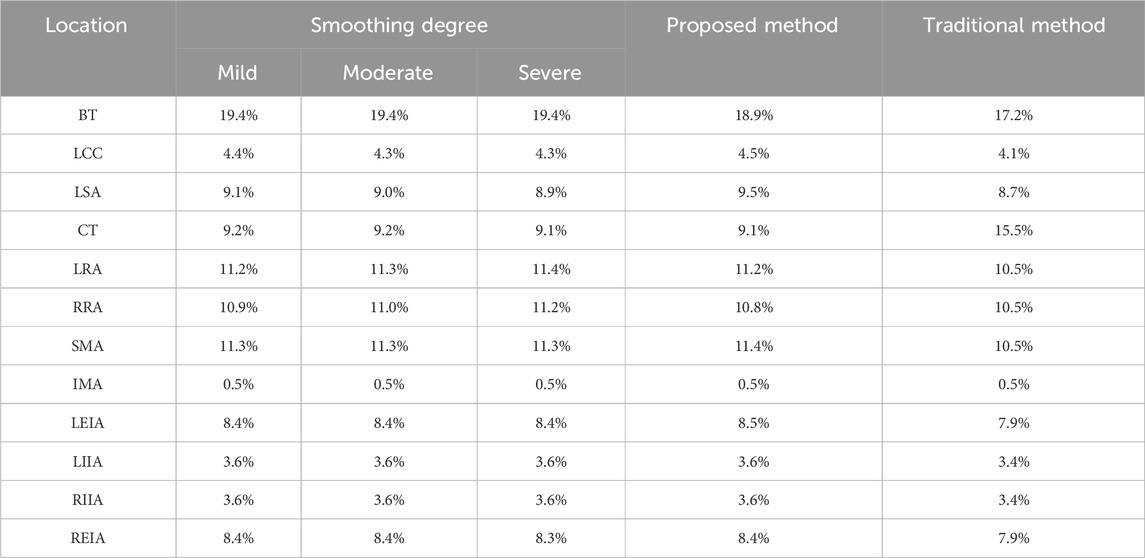Select the Smoothing degree header cell
The image size is (1145, 558).
[399, 25]
